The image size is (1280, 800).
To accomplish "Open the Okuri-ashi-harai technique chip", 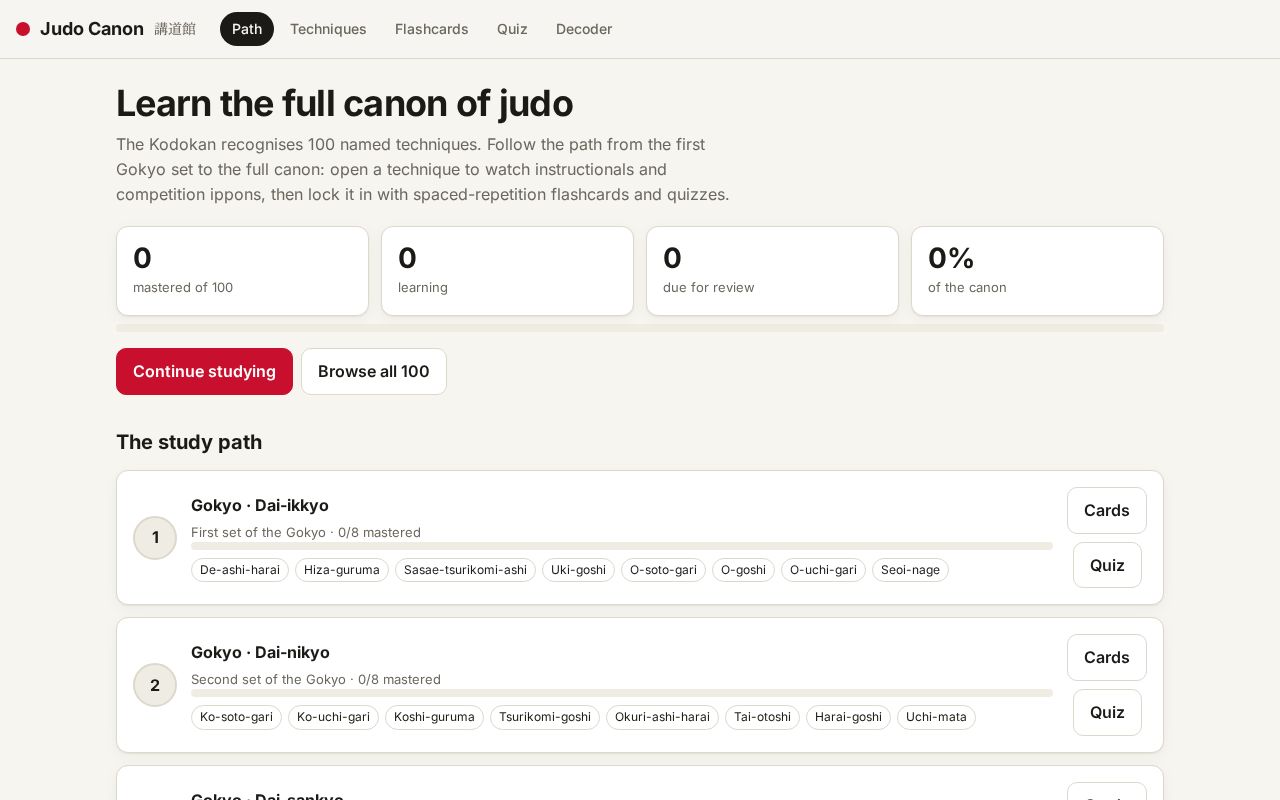I will click(662, 717).
